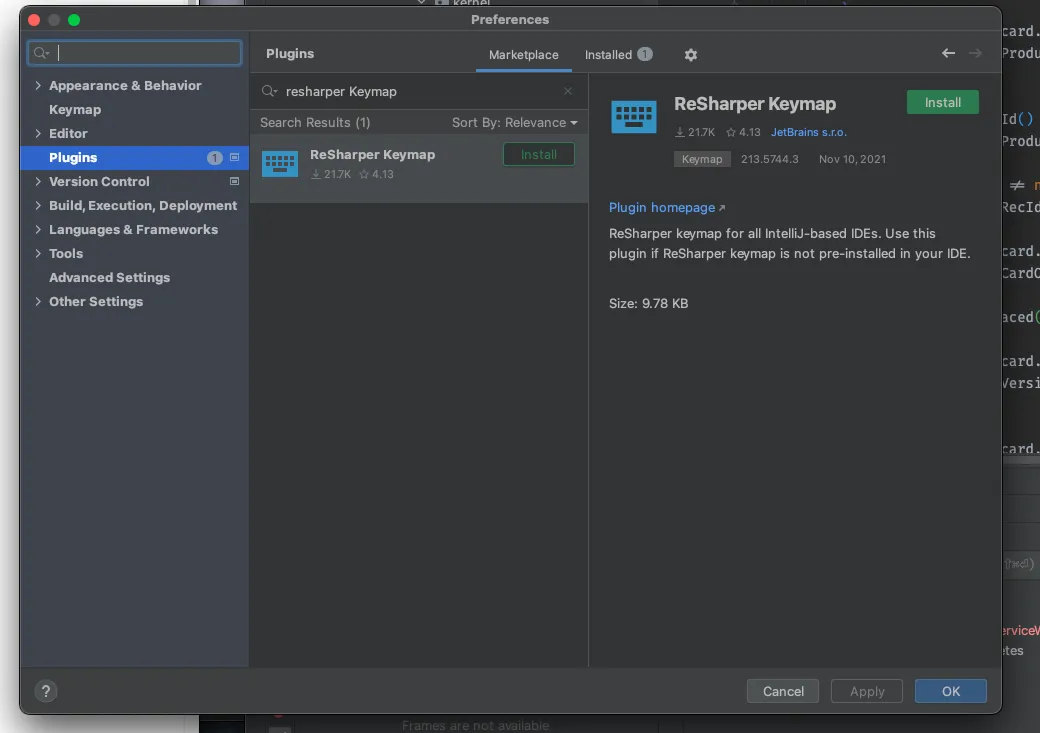Image resolution: width=1040 pixels, height=733 pixels.
Task: Click the Plugins update count badge
Action: coord(214,158)
